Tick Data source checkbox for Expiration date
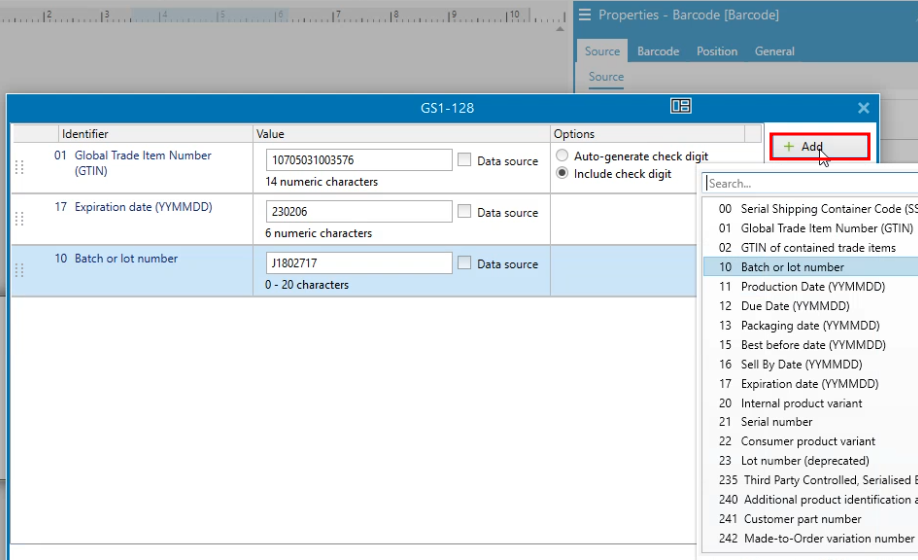The height and width of the screenshot is (560, 918). coord(465,211)
